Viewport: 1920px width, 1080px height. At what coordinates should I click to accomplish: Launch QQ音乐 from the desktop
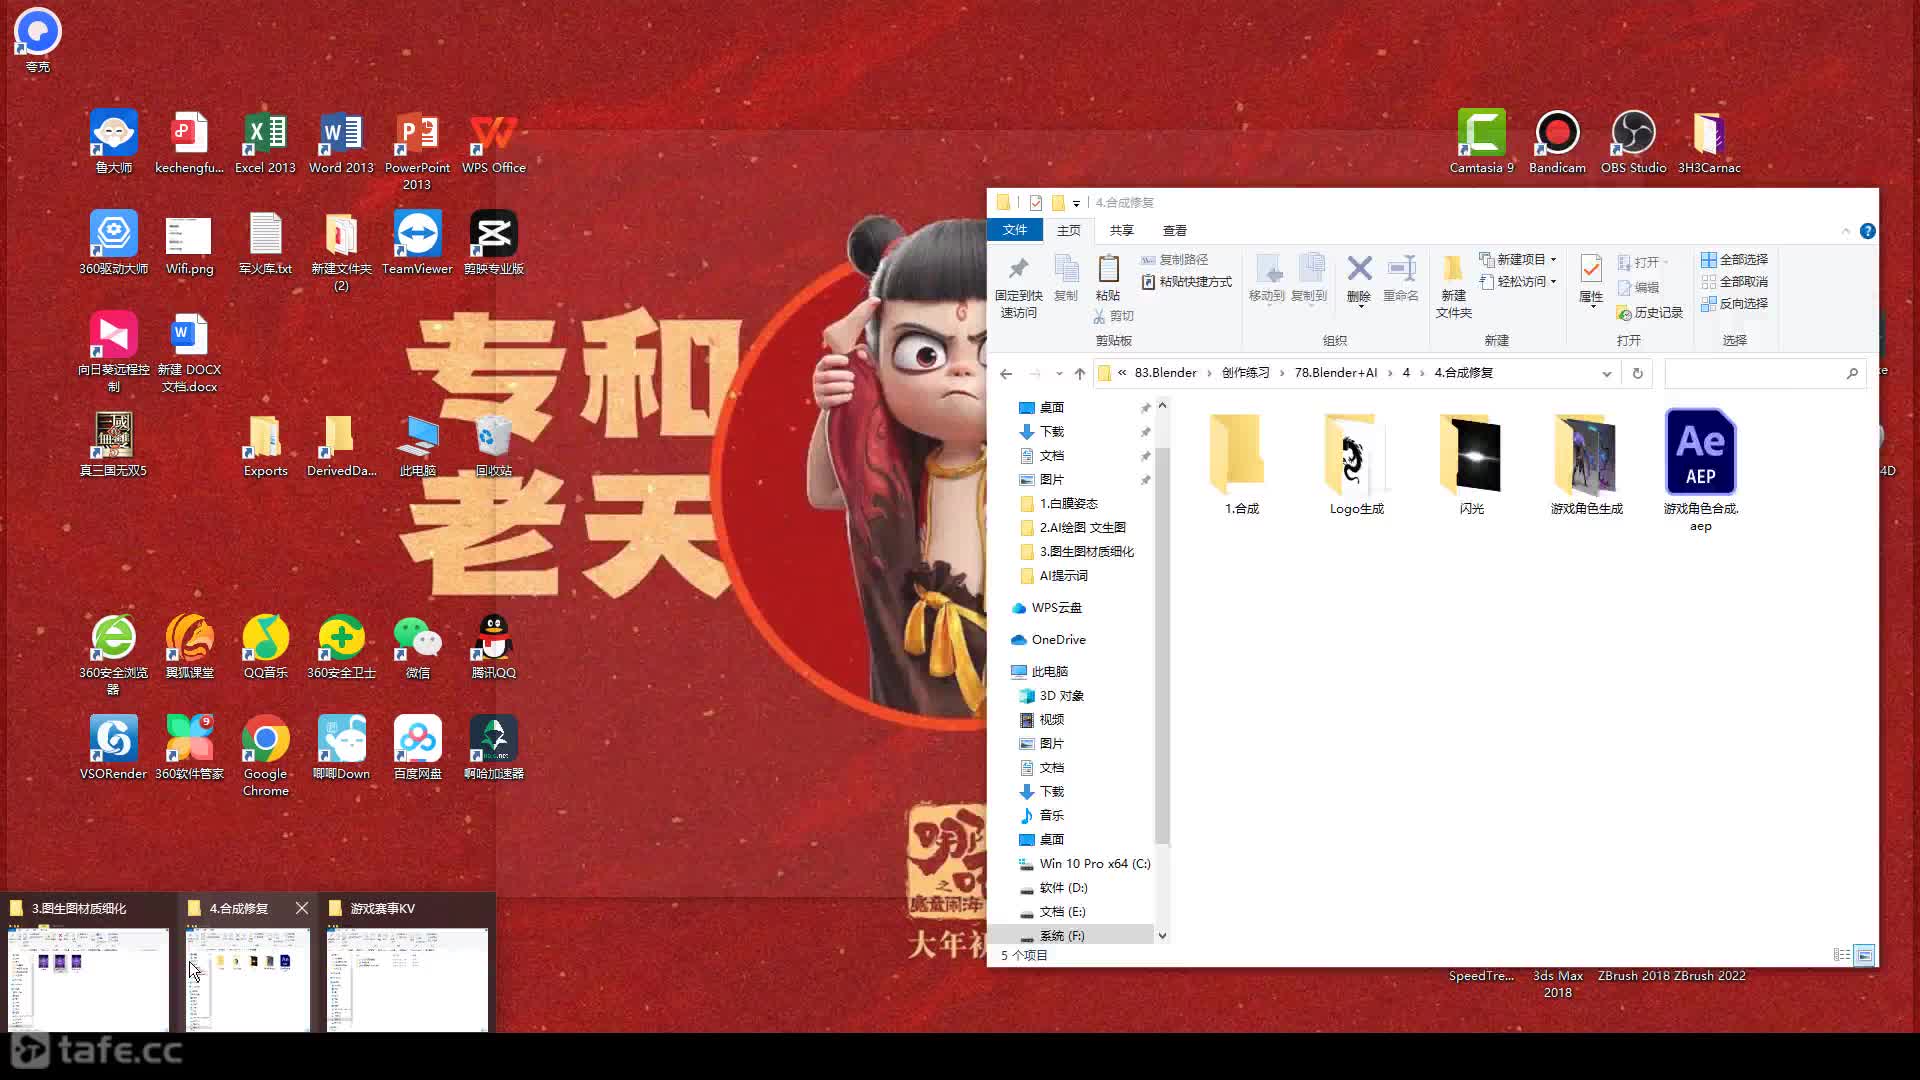[x=265, y=646]
